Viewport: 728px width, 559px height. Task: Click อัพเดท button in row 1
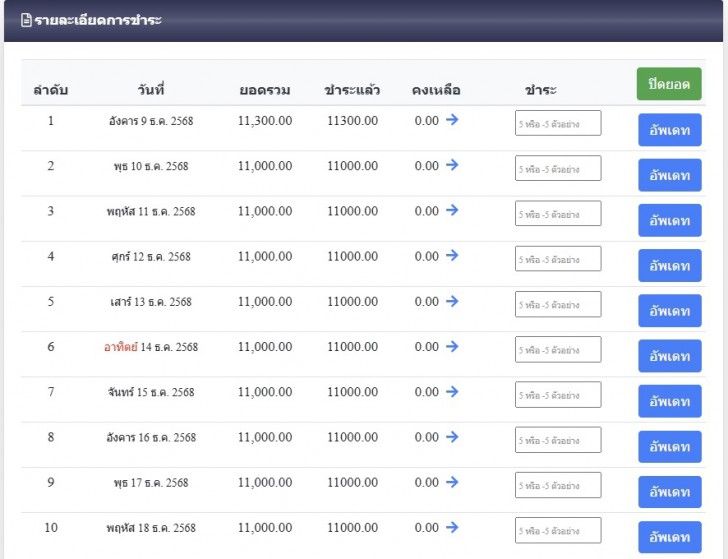pyautogui.click(x=670, y=130)
